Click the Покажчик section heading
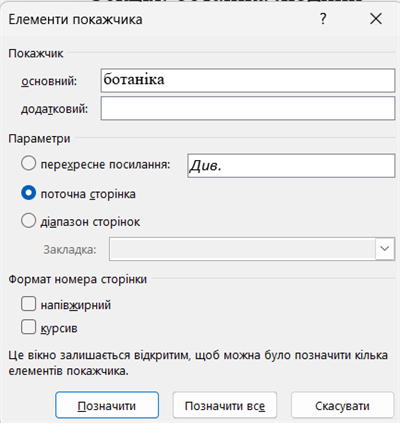 (x=36, y=53)
